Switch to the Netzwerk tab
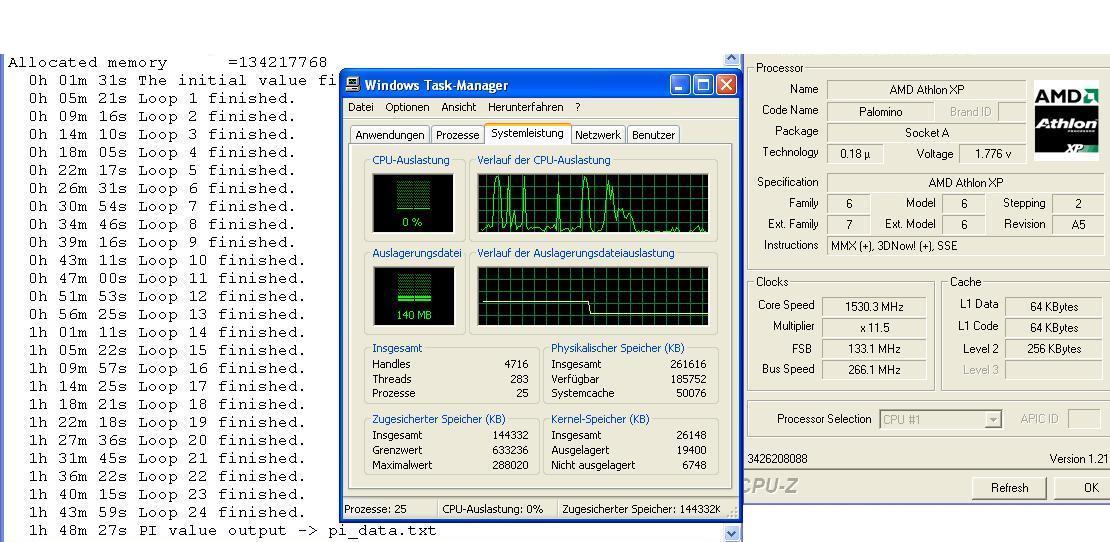Image resolution: width=1110 pixels, height=542 pixels. [598, 135]
